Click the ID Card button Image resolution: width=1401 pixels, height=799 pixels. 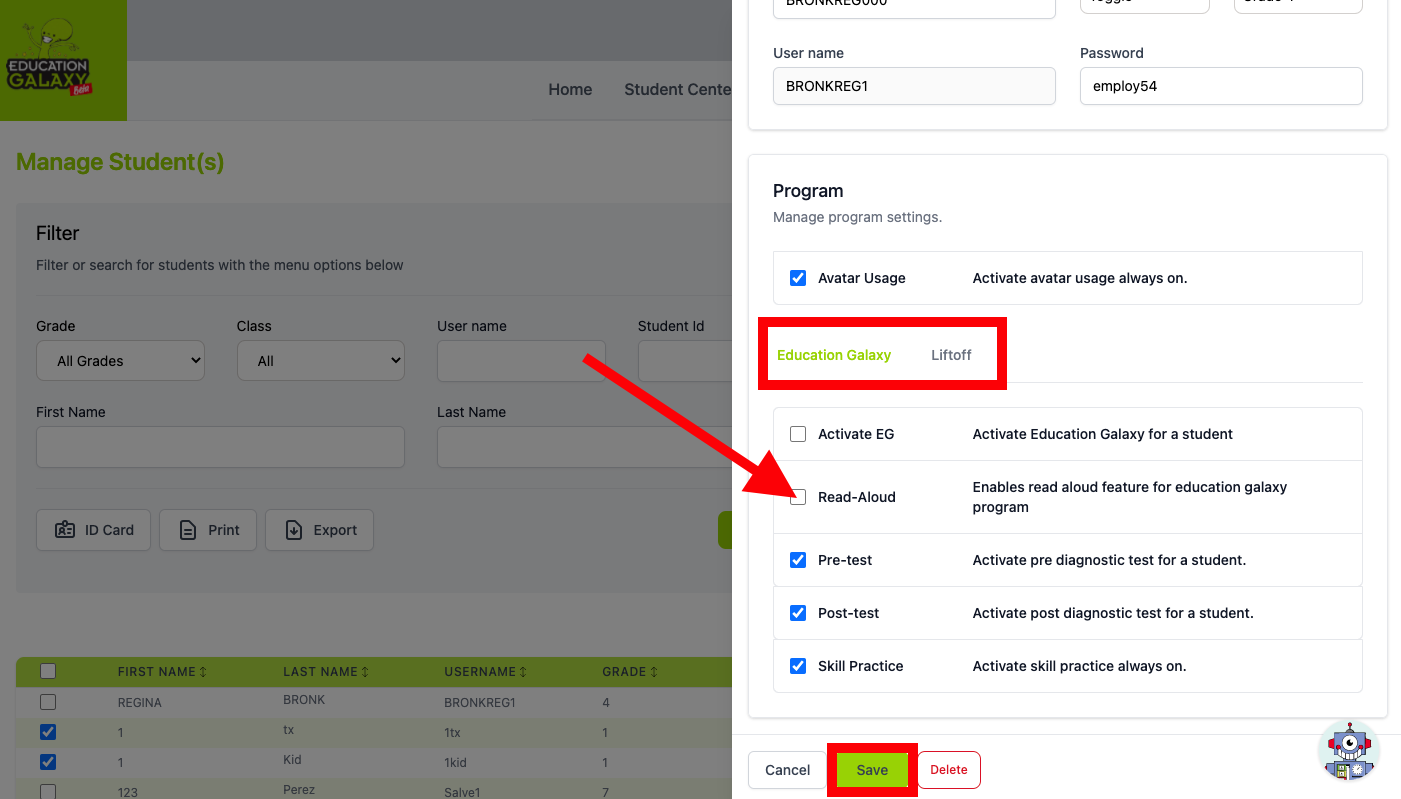pyautogui.click(x=93, y=530)
